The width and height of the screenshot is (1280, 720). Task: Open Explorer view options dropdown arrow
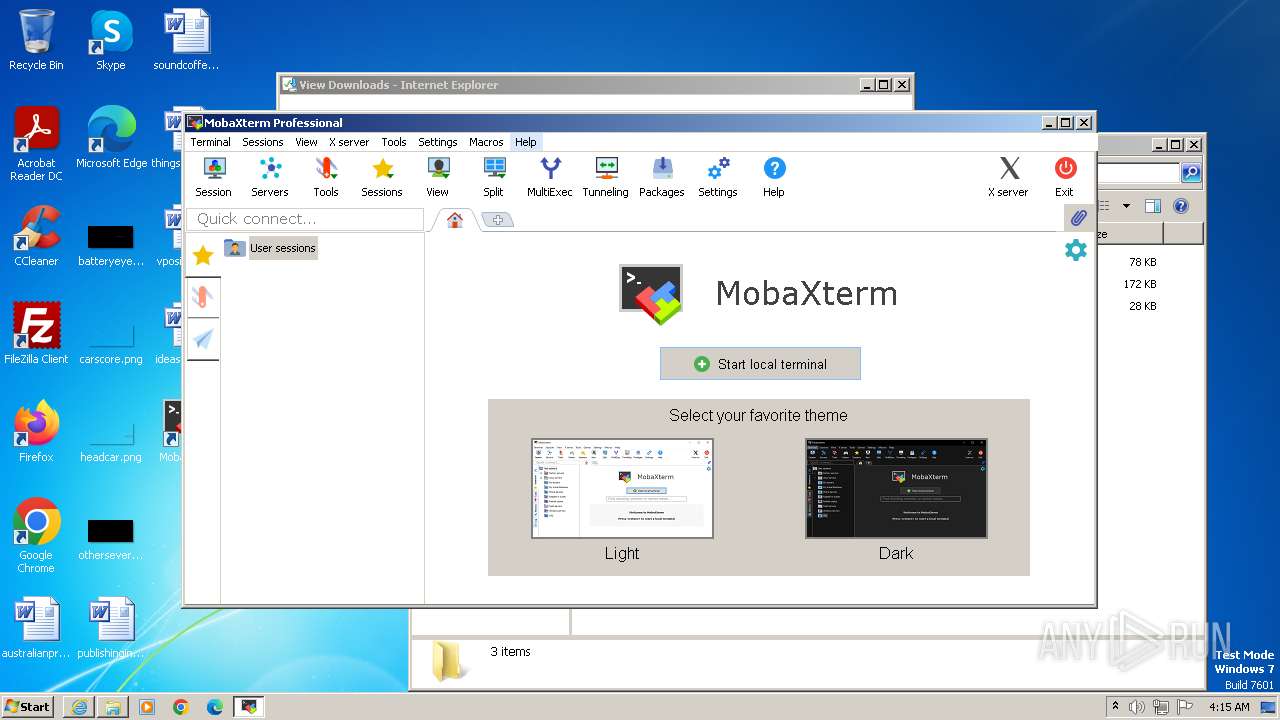tap(1126, 206)
